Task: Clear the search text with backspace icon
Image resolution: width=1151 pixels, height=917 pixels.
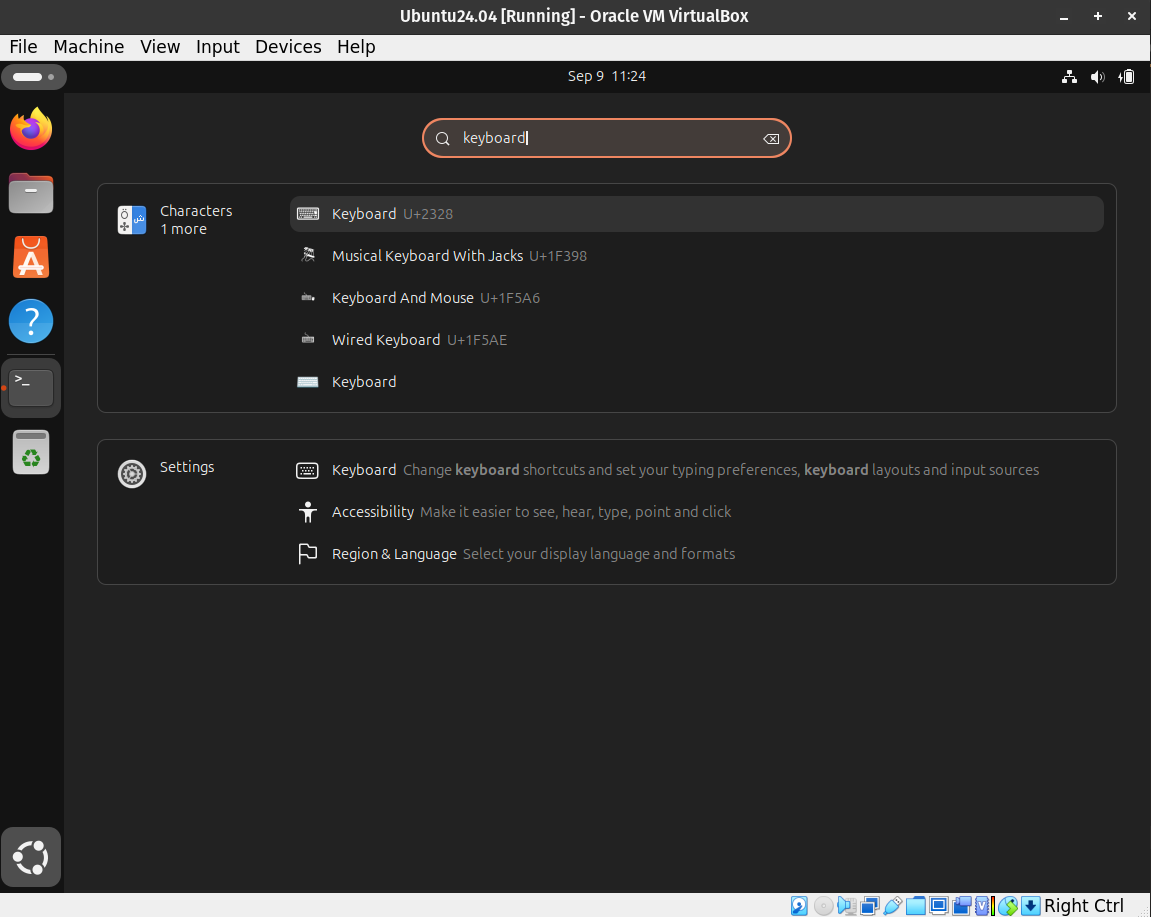Action: tap(770, 139)
